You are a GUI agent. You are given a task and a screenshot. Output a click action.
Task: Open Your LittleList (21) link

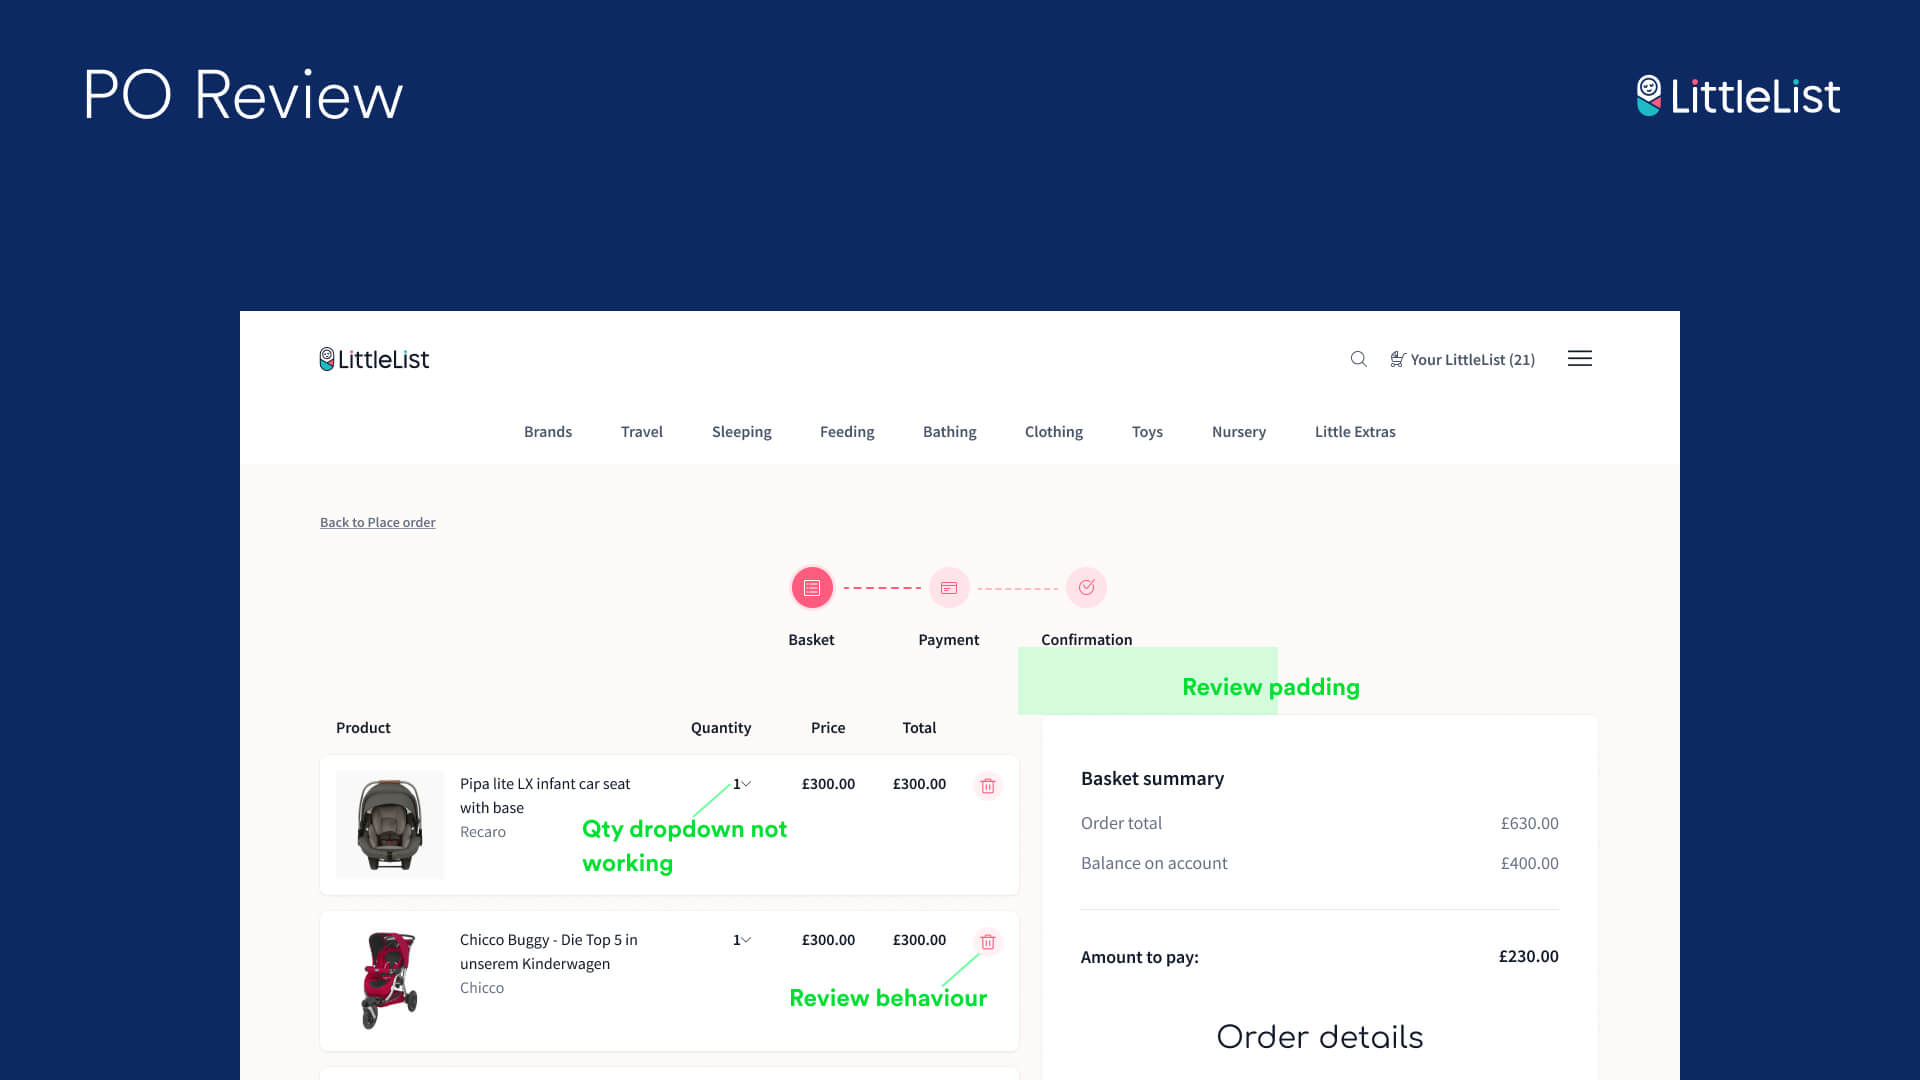(1462, 360)
